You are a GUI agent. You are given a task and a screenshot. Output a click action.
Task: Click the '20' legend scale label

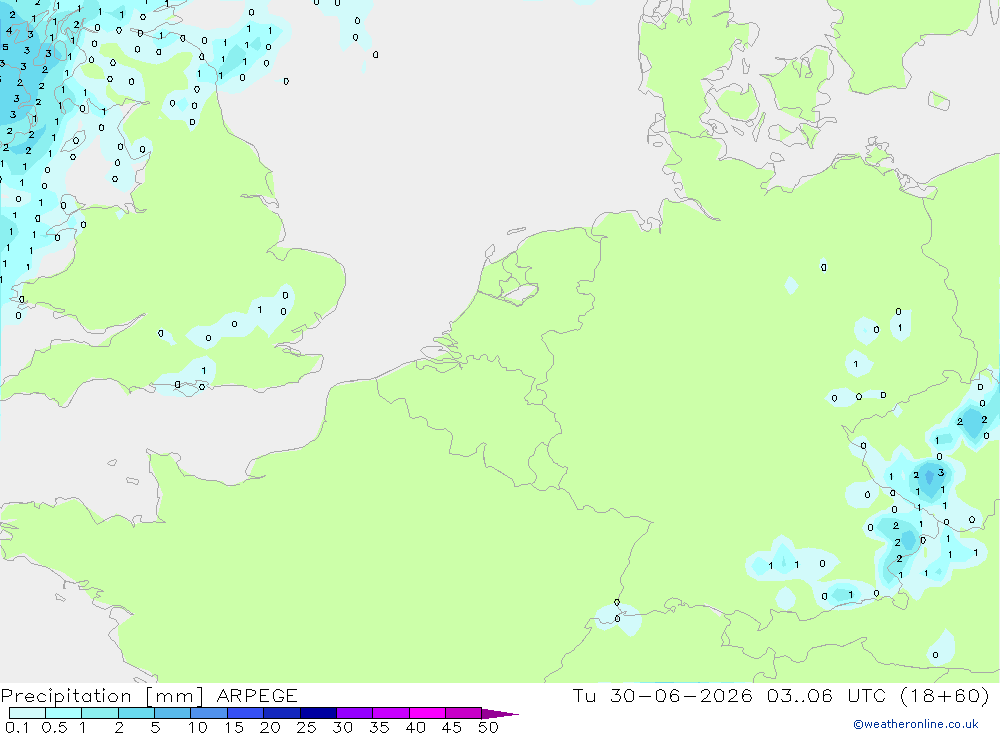click(270, 727)
